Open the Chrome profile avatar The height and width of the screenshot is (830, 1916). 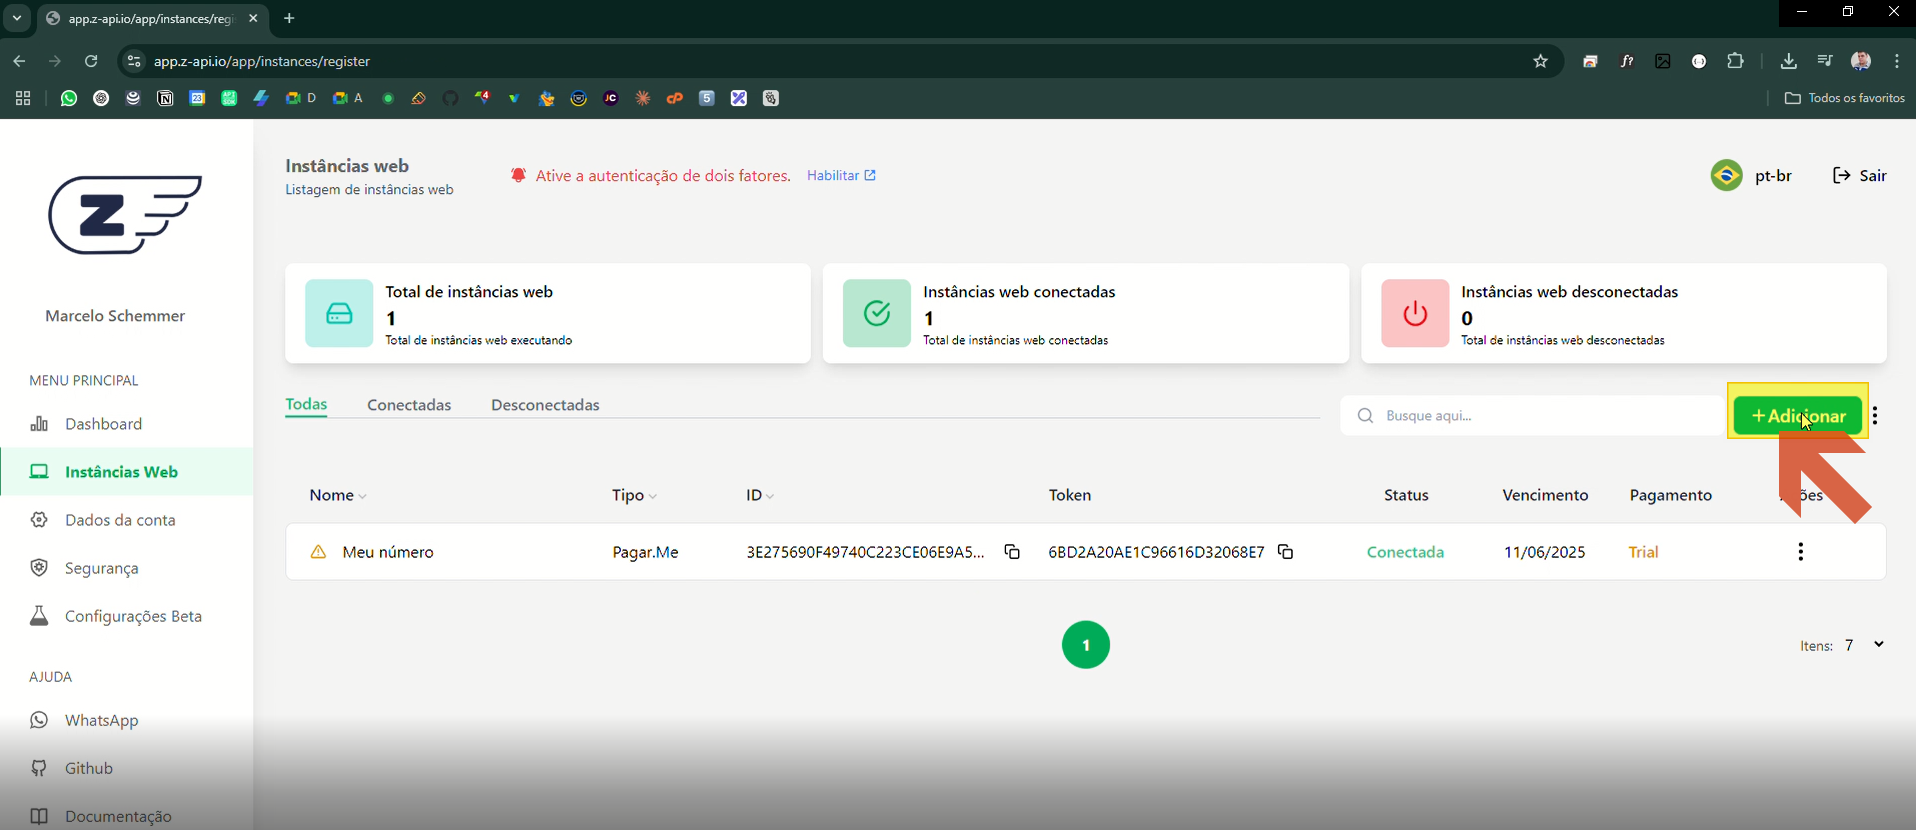tap(1861, 61)
